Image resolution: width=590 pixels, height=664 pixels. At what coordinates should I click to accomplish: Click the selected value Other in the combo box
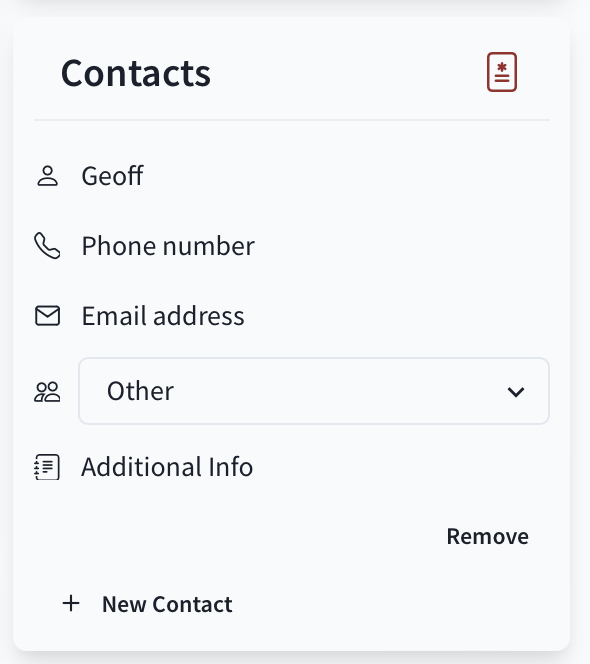[x=140, y=391]
